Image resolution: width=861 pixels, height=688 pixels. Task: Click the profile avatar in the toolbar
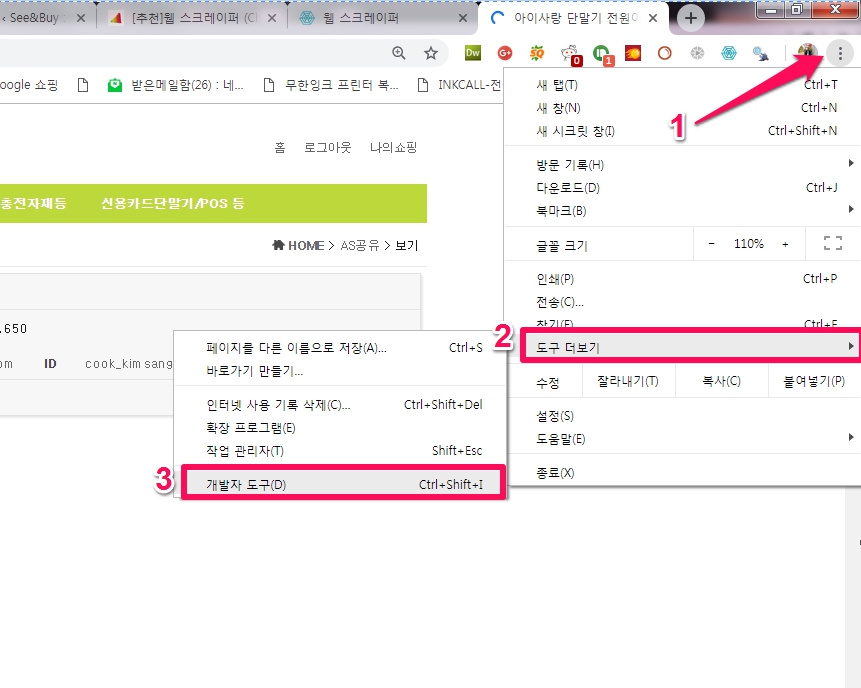808,53
